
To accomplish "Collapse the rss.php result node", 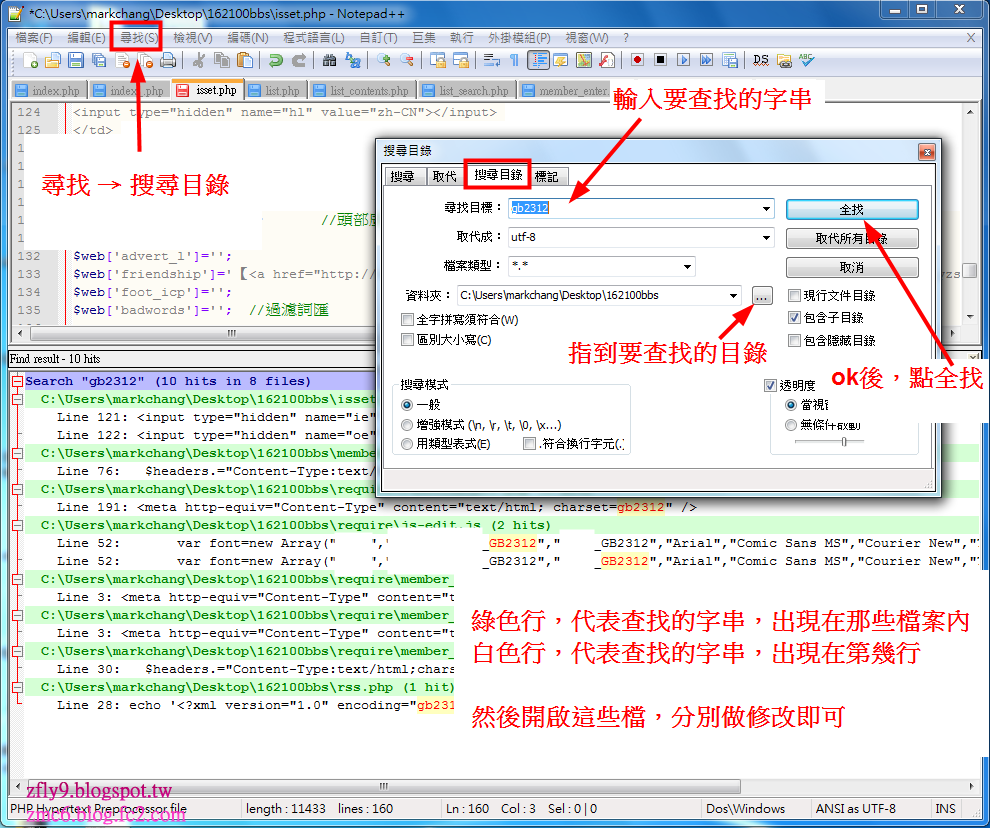I will click(18, 687).
